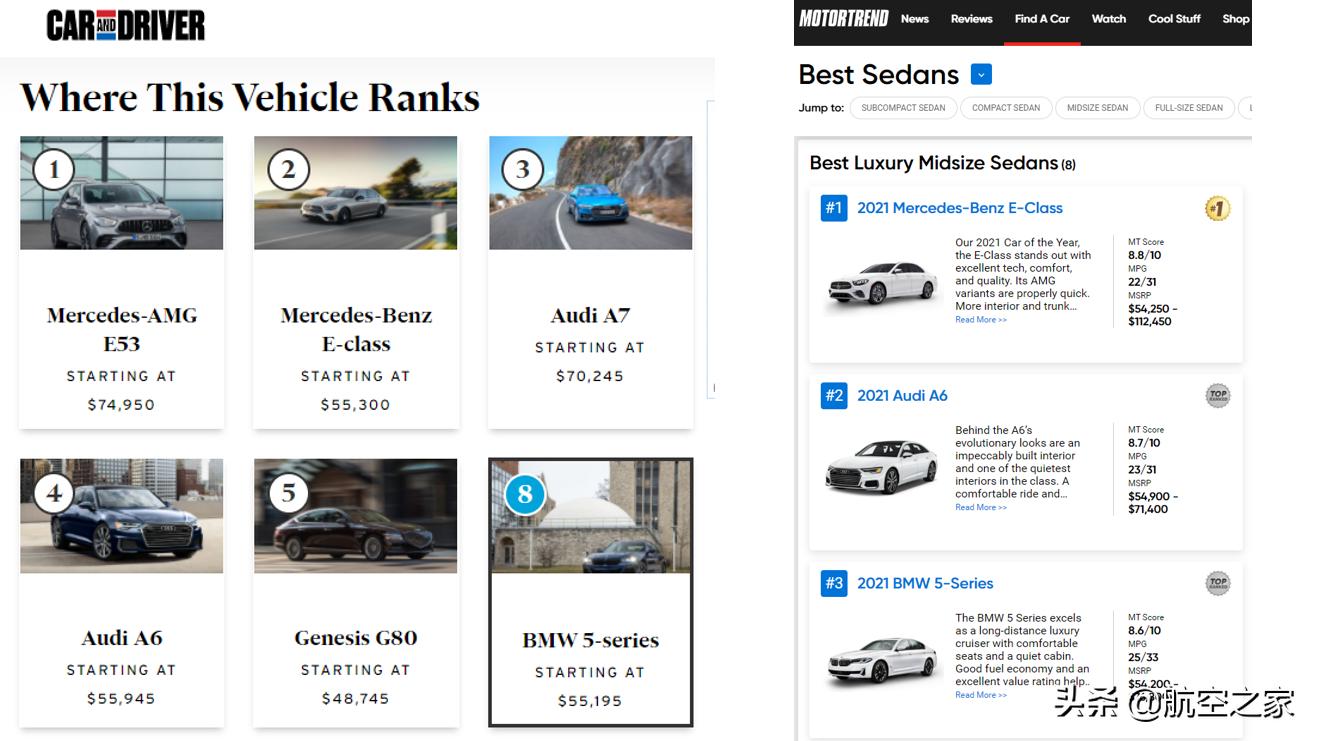Screen dimensions: 1317x741
Task: Click the Top Ranked medal on Audi A6 listing
Action: 1217,396
